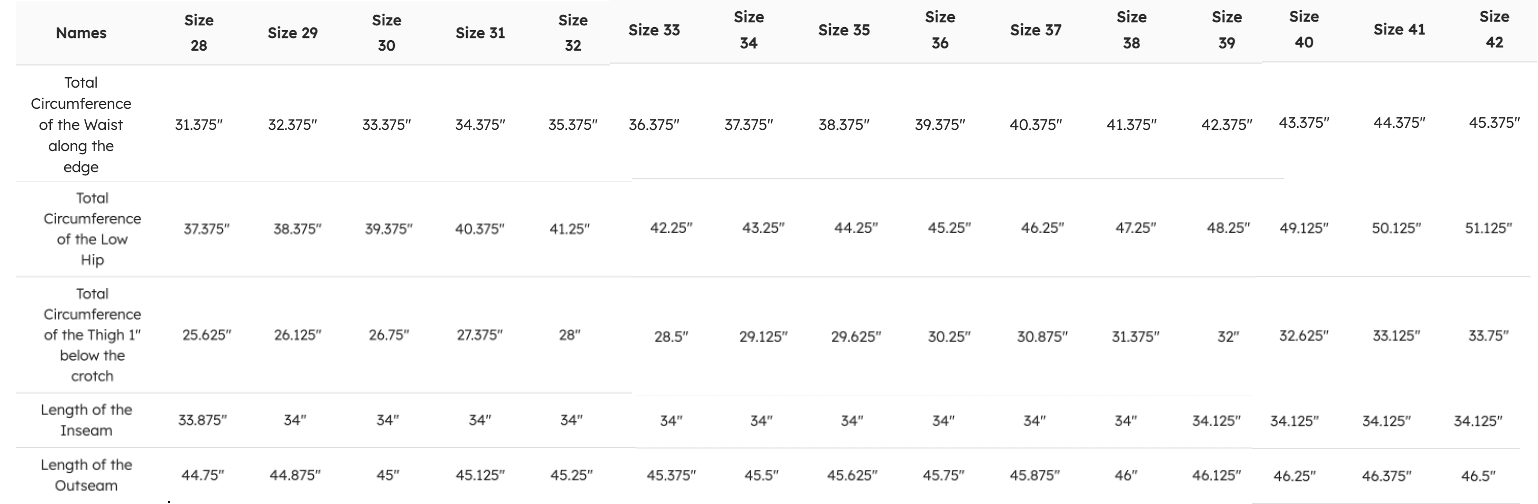Image resolution: width=1538 pixels, height=504 pixels.
Task: Select the waist value 45.375″ for Size 42
Action: 1494,123
